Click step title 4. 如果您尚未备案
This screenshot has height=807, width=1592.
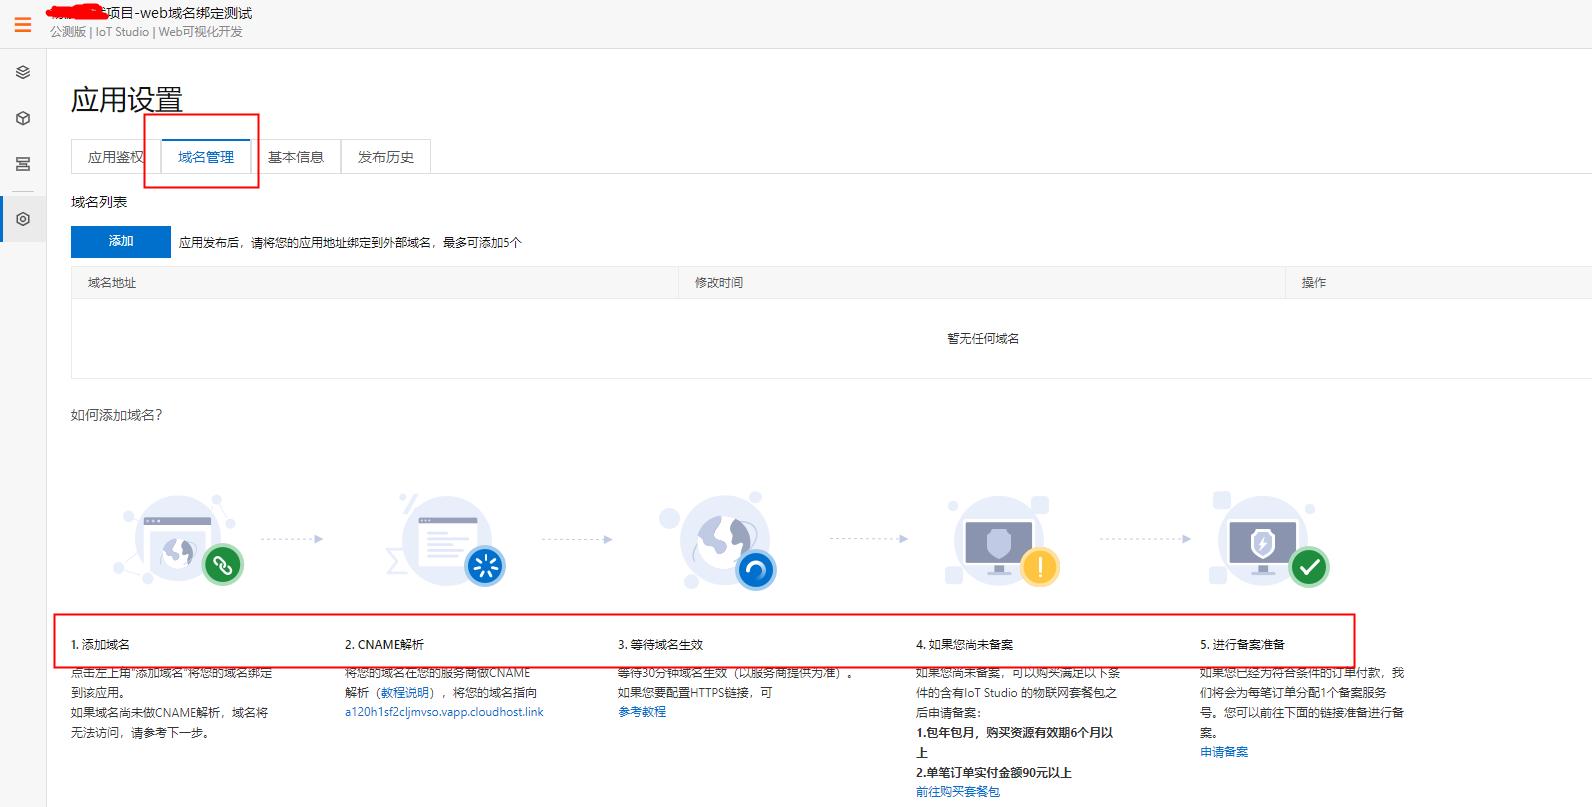pos(964,645)
